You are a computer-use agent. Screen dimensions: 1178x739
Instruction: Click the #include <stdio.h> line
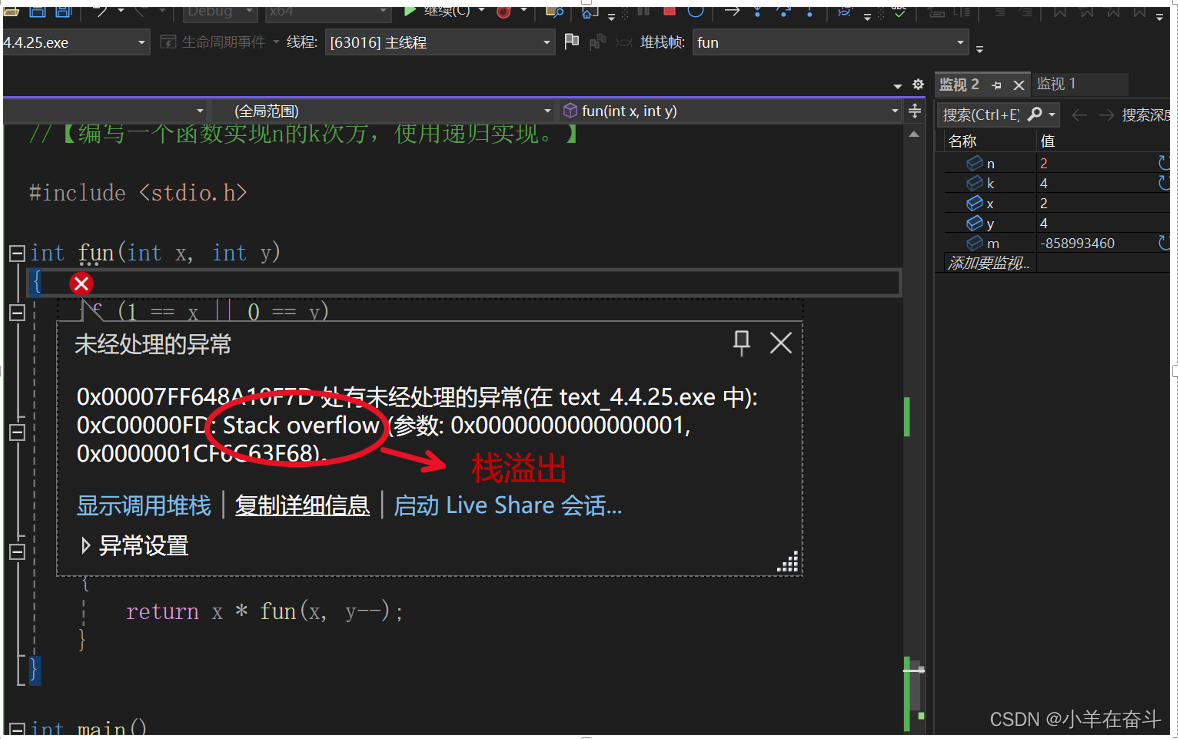[x=138, y=193]
